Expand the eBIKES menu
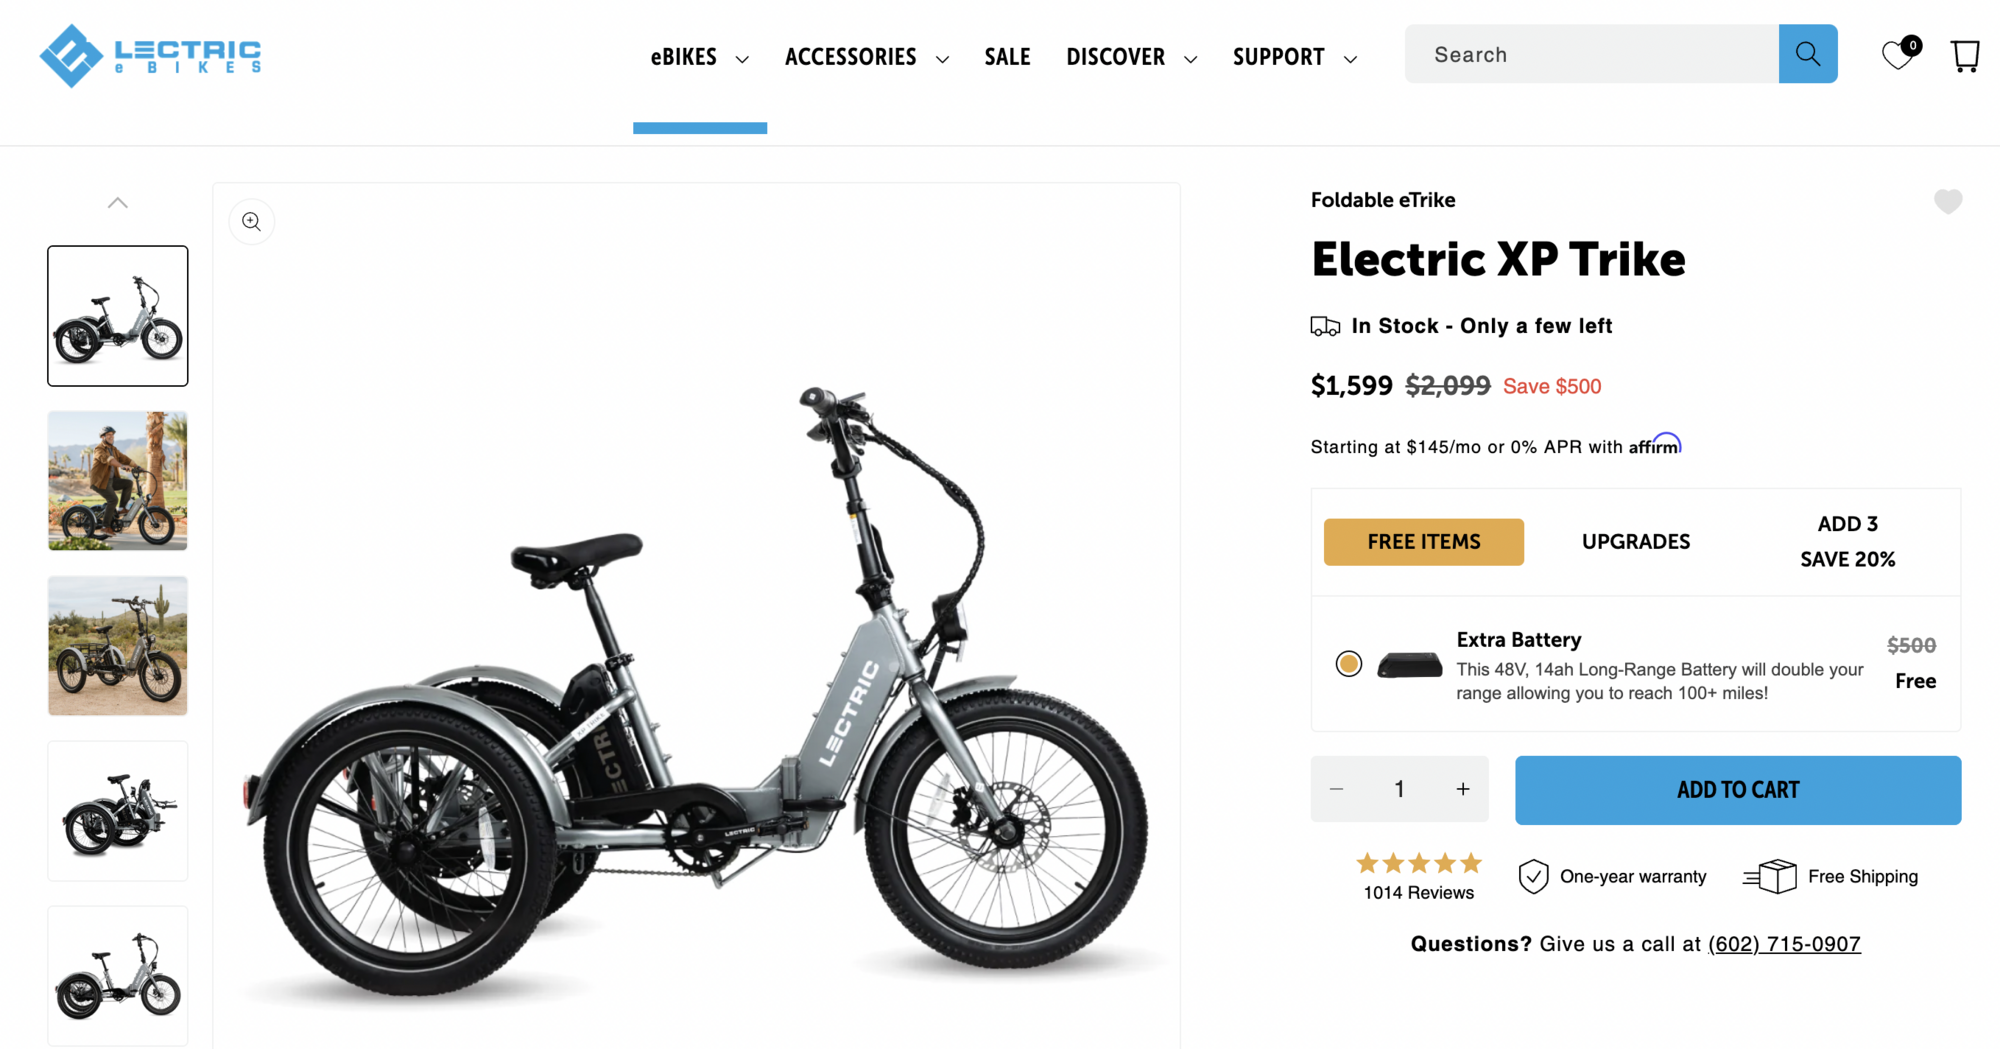The image size is (2000, 1049). point(699,57)
